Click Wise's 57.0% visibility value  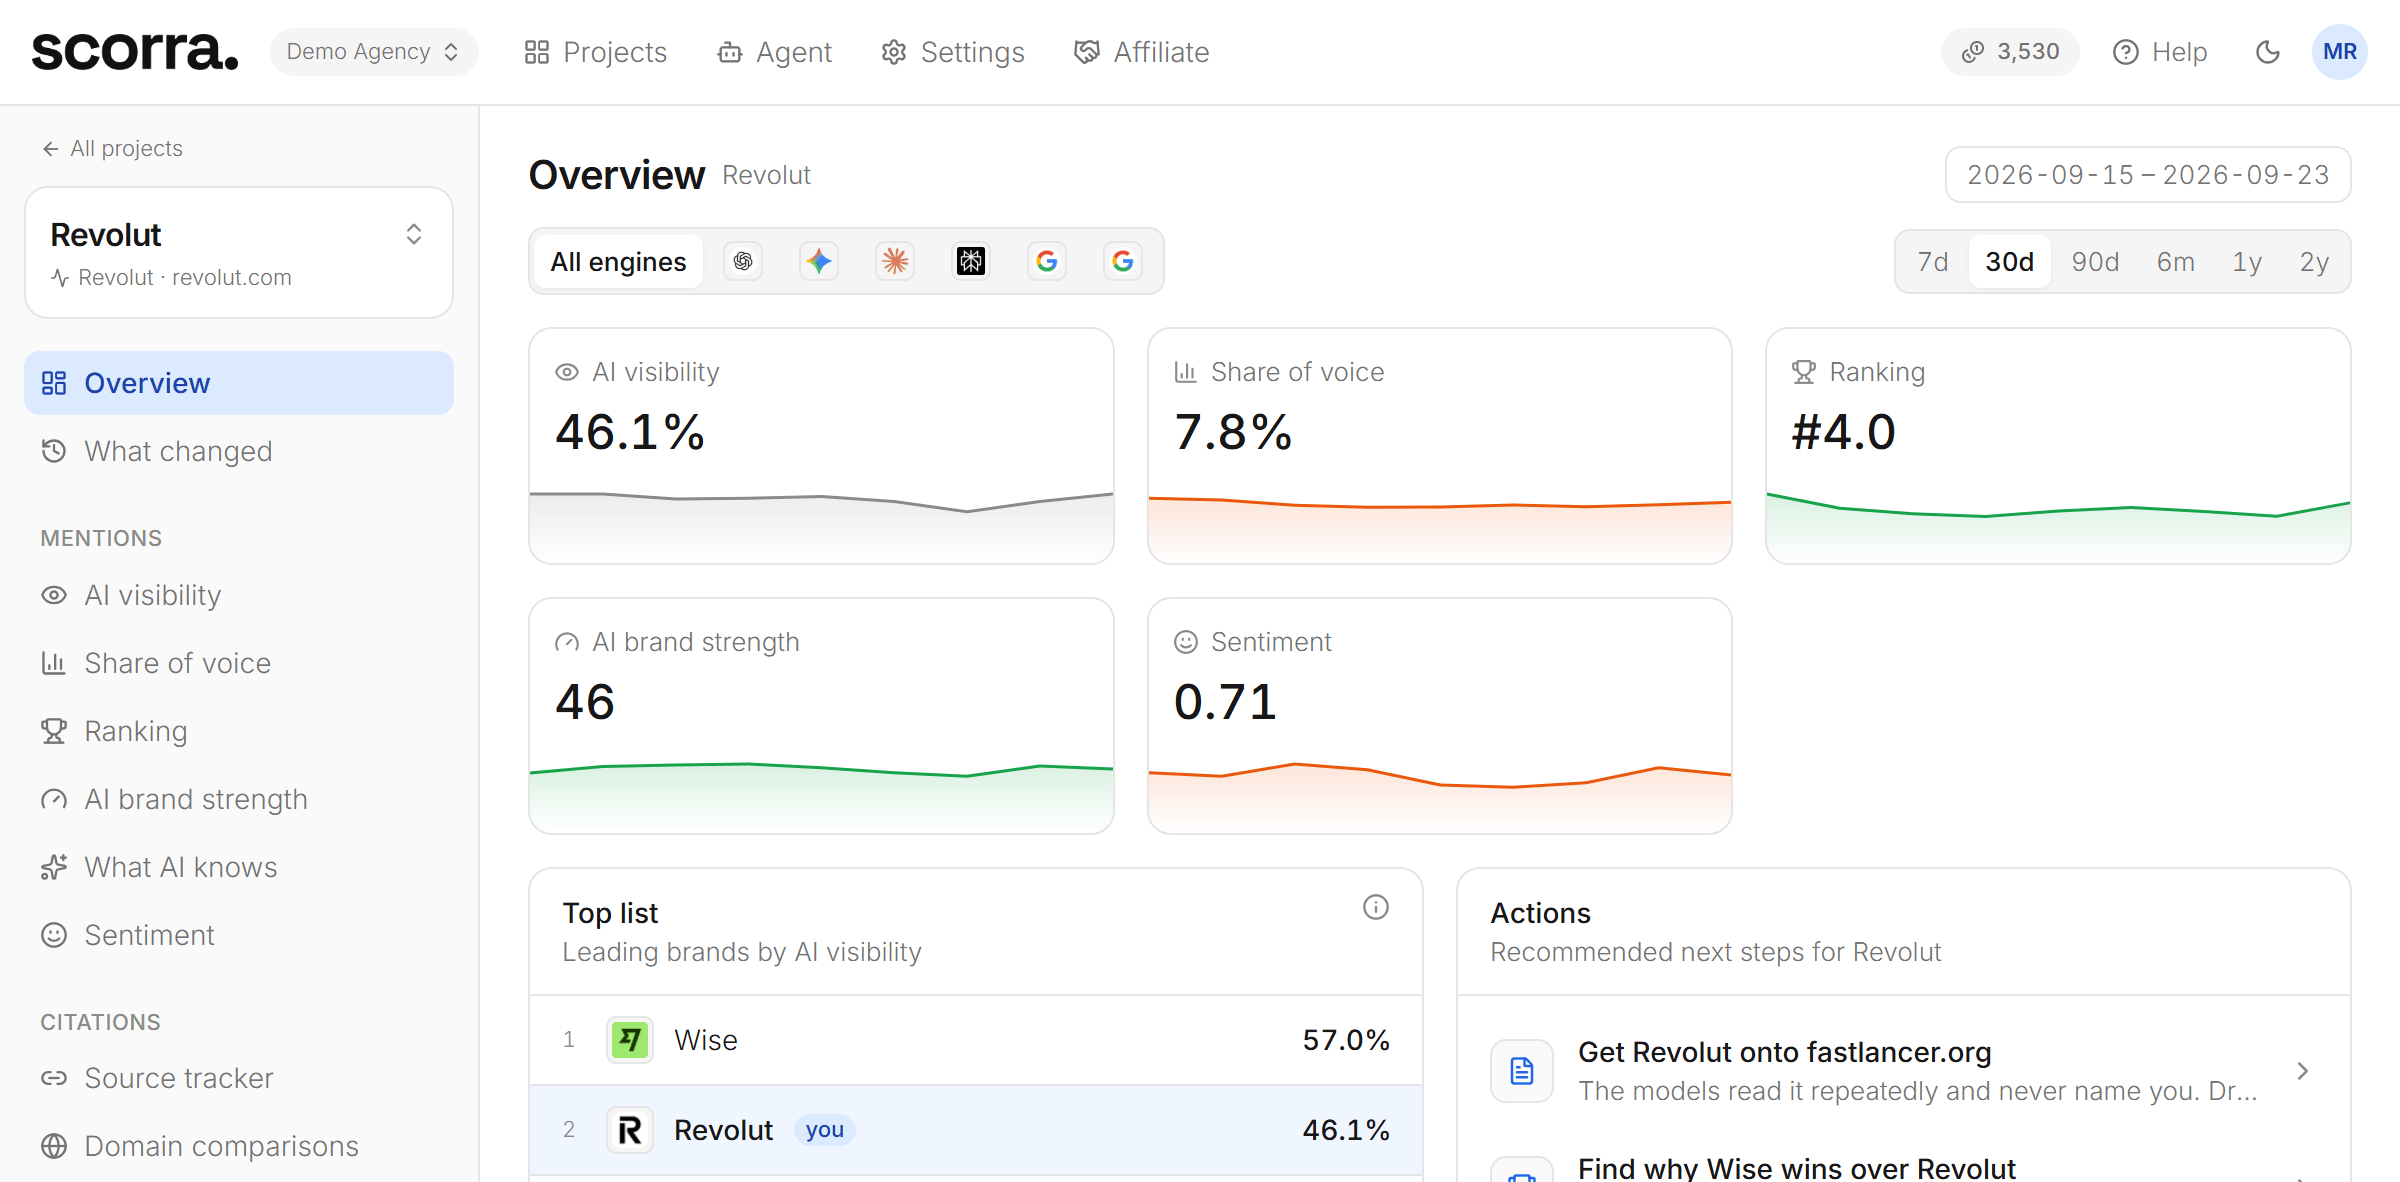click(x=1346, y=1040)
